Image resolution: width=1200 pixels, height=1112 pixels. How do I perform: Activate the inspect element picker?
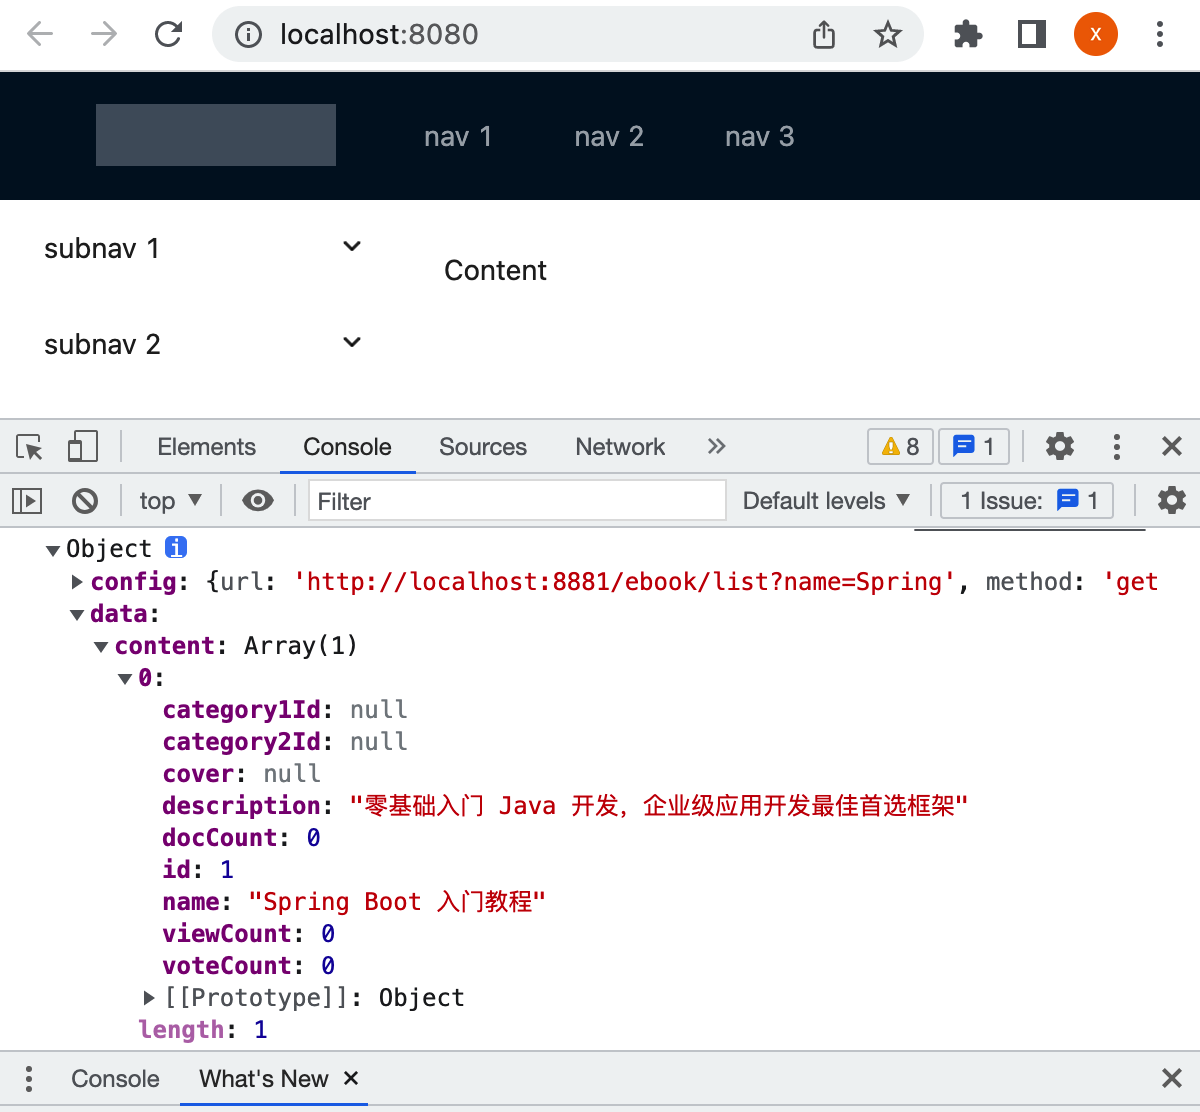[x=30, y=447]
